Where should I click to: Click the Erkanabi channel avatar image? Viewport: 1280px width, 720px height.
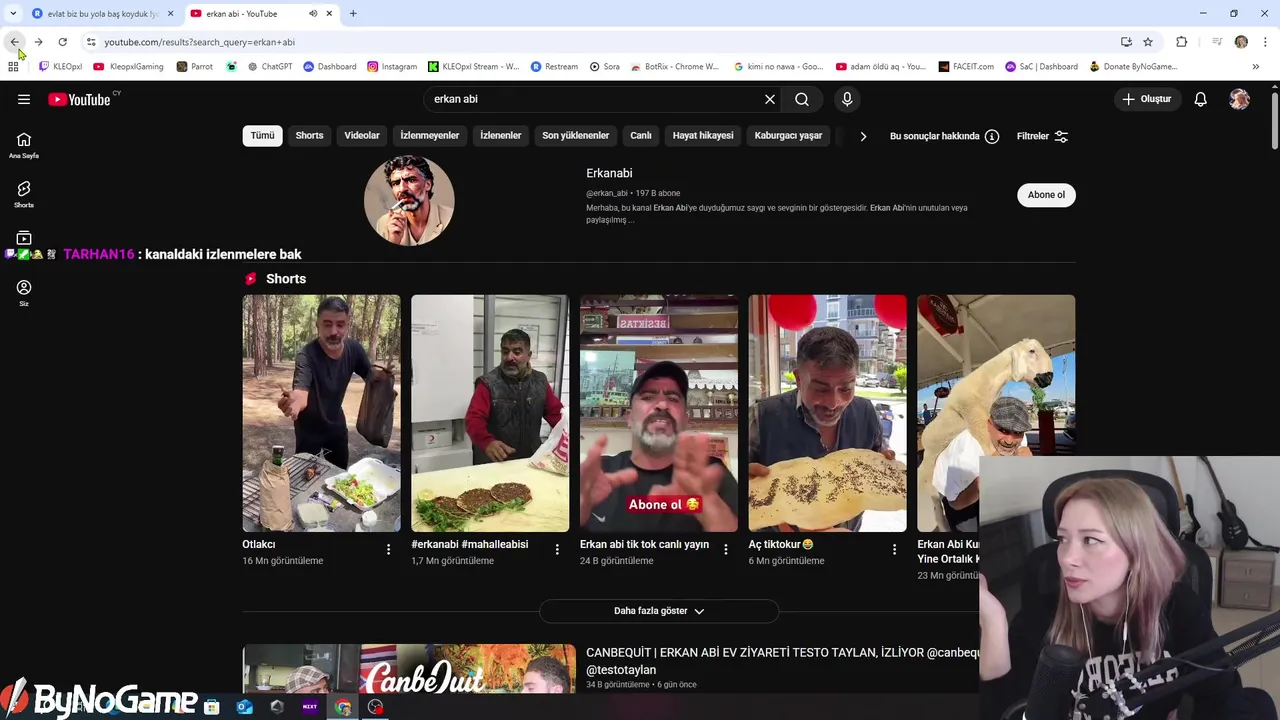[409, 200]
